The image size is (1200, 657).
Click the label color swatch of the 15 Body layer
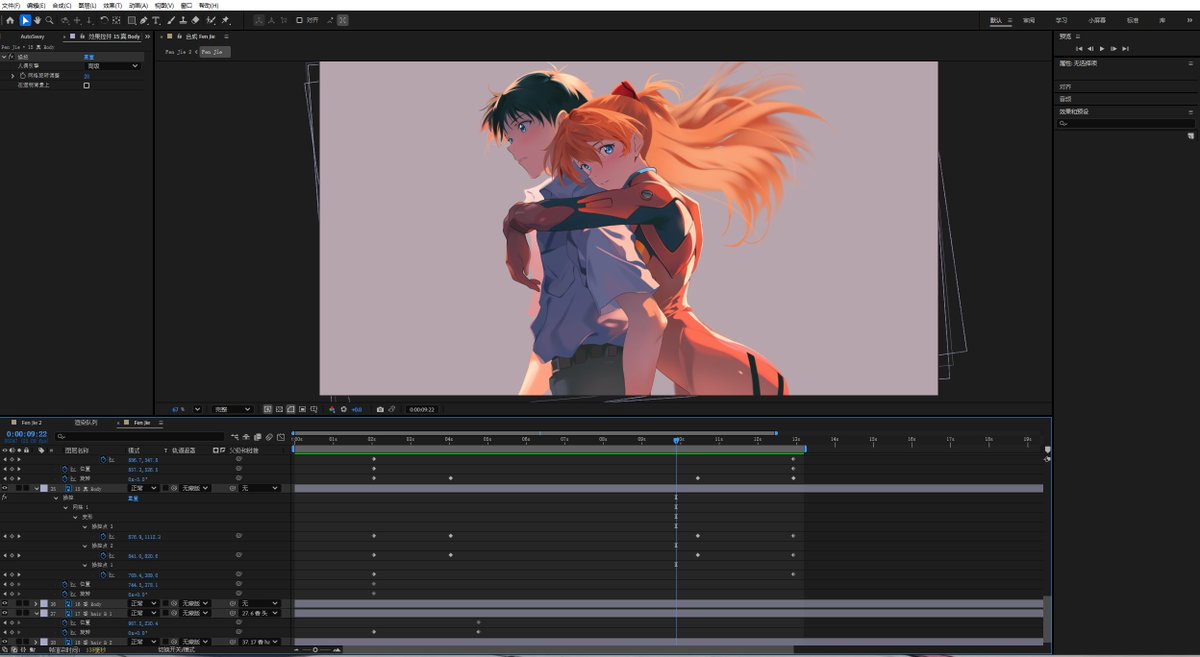[44, 488]
